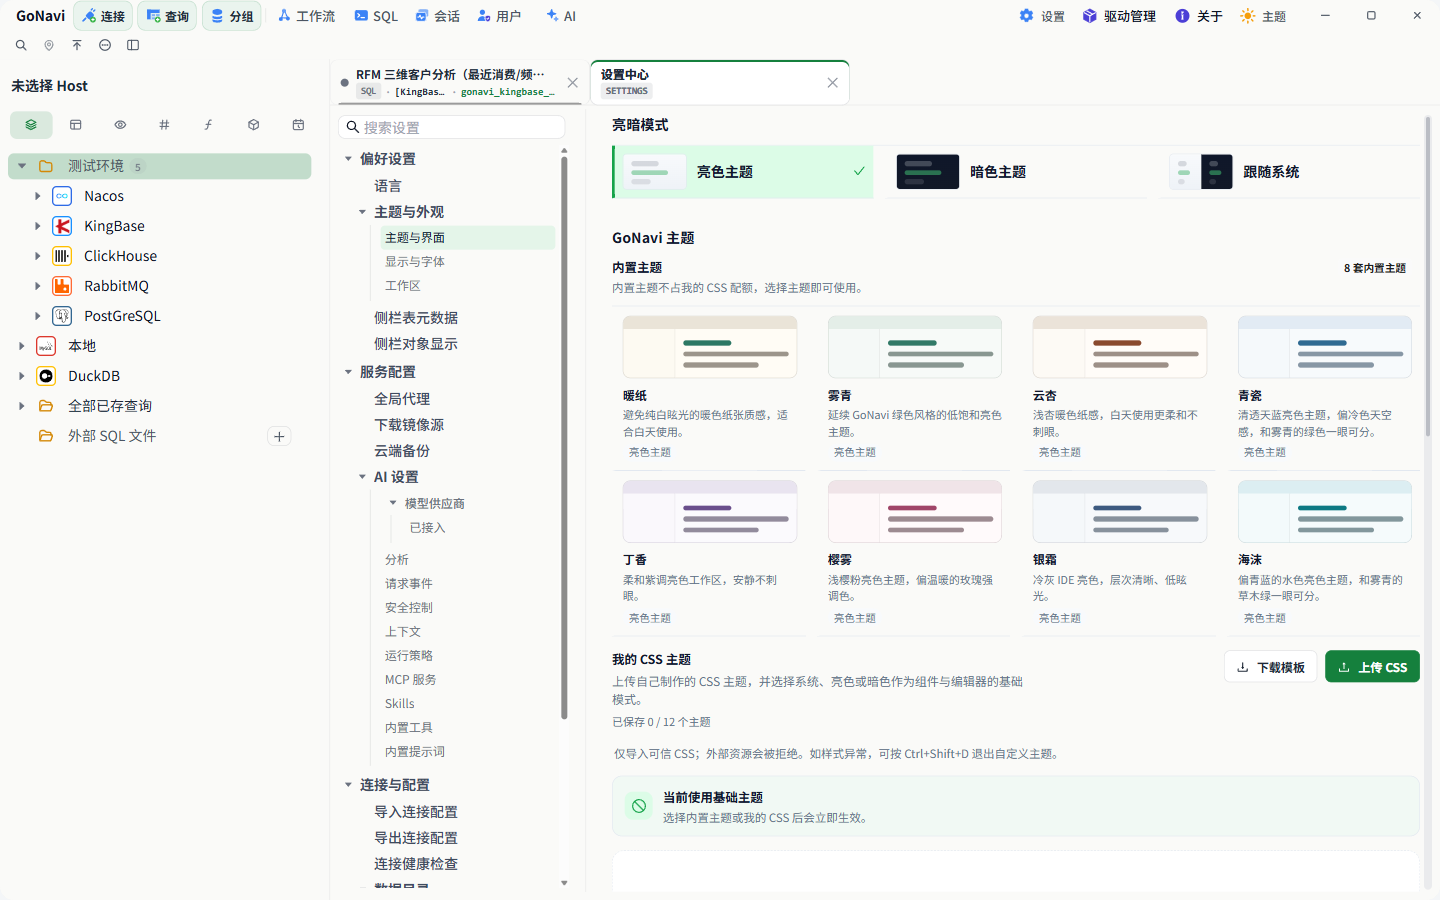Screen dimensions: 1440x900
Task: Add external SQL file with plus icon
Action: click(x=280, y=436)
